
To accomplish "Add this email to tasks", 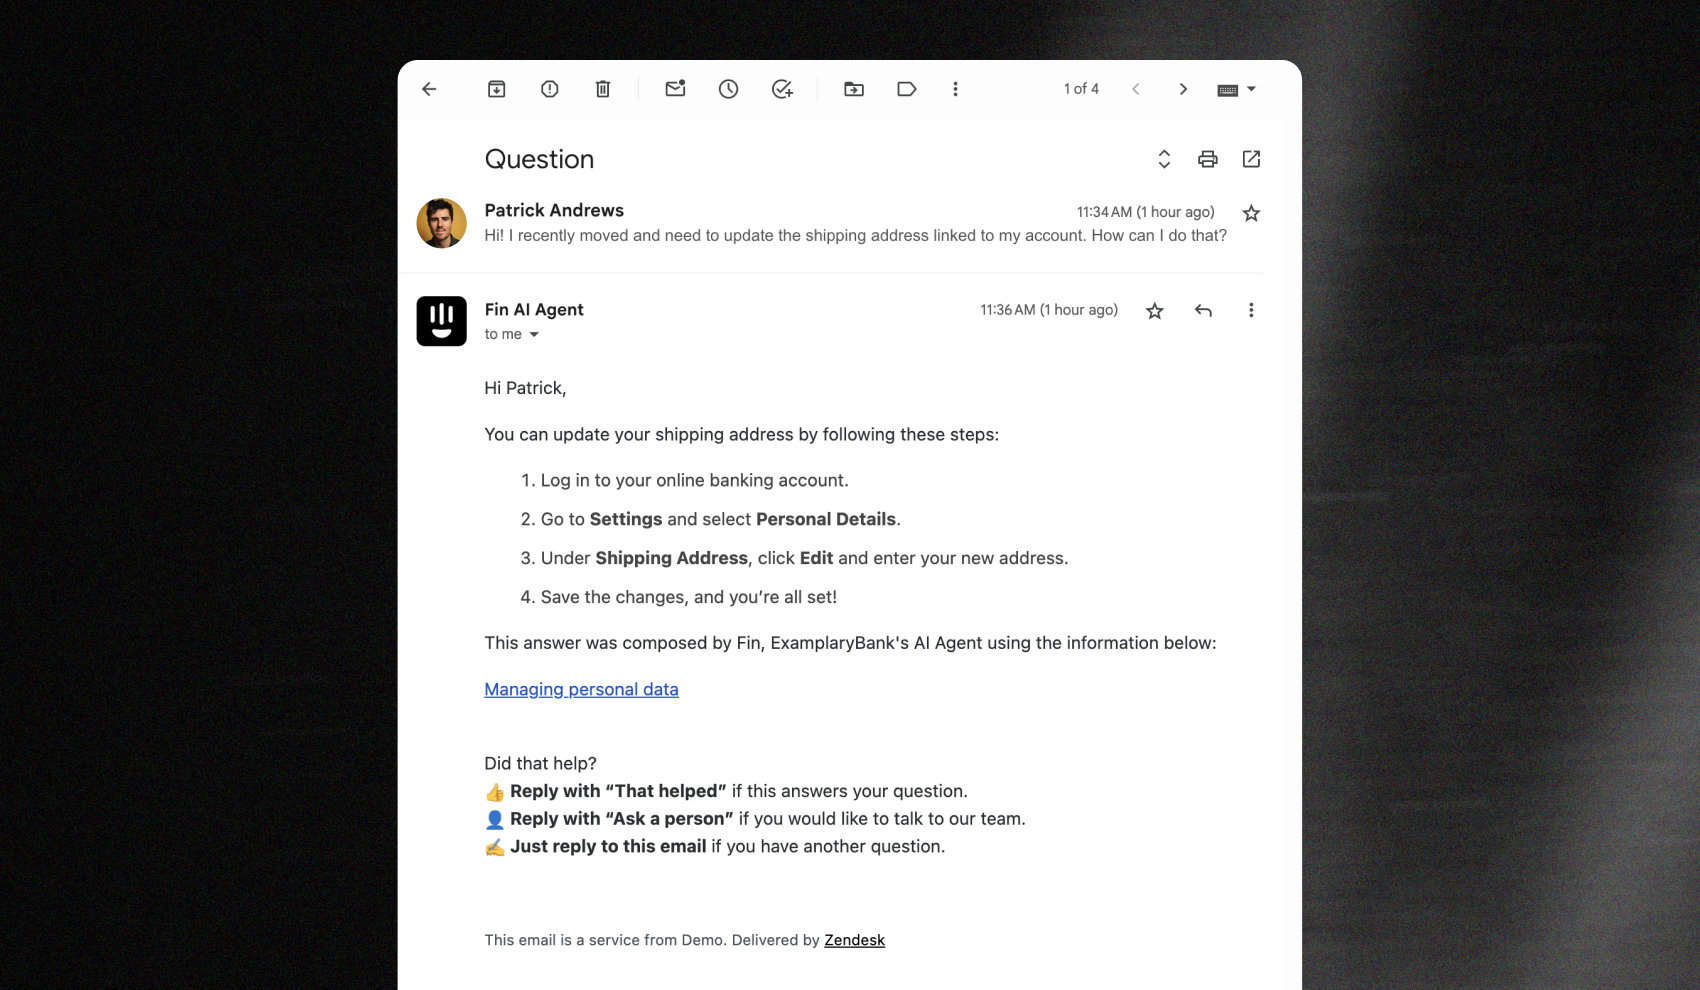I will click(782, 89).
